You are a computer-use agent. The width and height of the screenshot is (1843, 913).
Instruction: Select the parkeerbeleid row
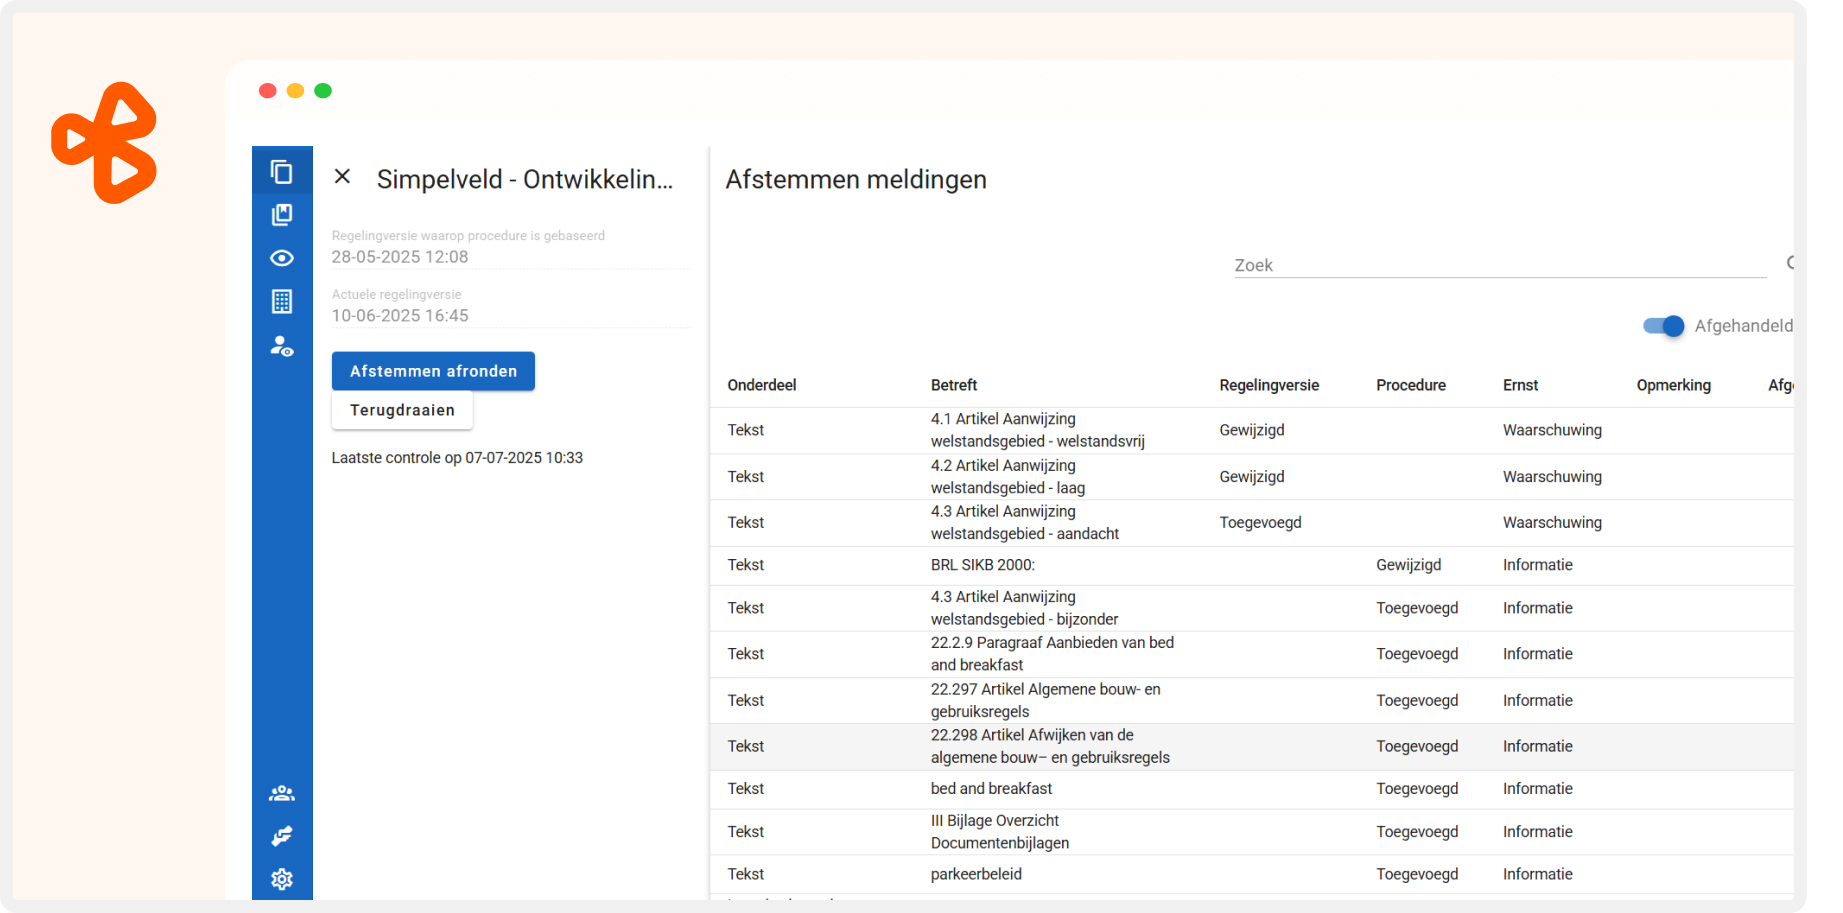coord(976,874)
